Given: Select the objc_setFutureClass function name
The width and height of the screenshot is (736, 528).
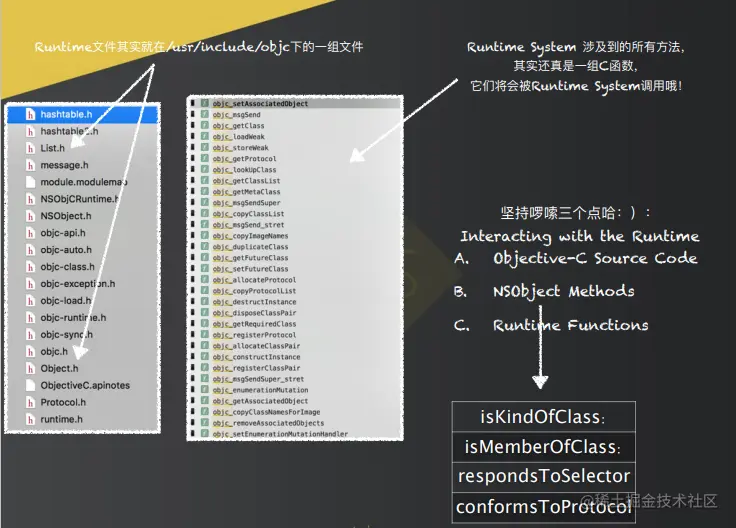Looking at the screenshot, I should pos(250,269).
